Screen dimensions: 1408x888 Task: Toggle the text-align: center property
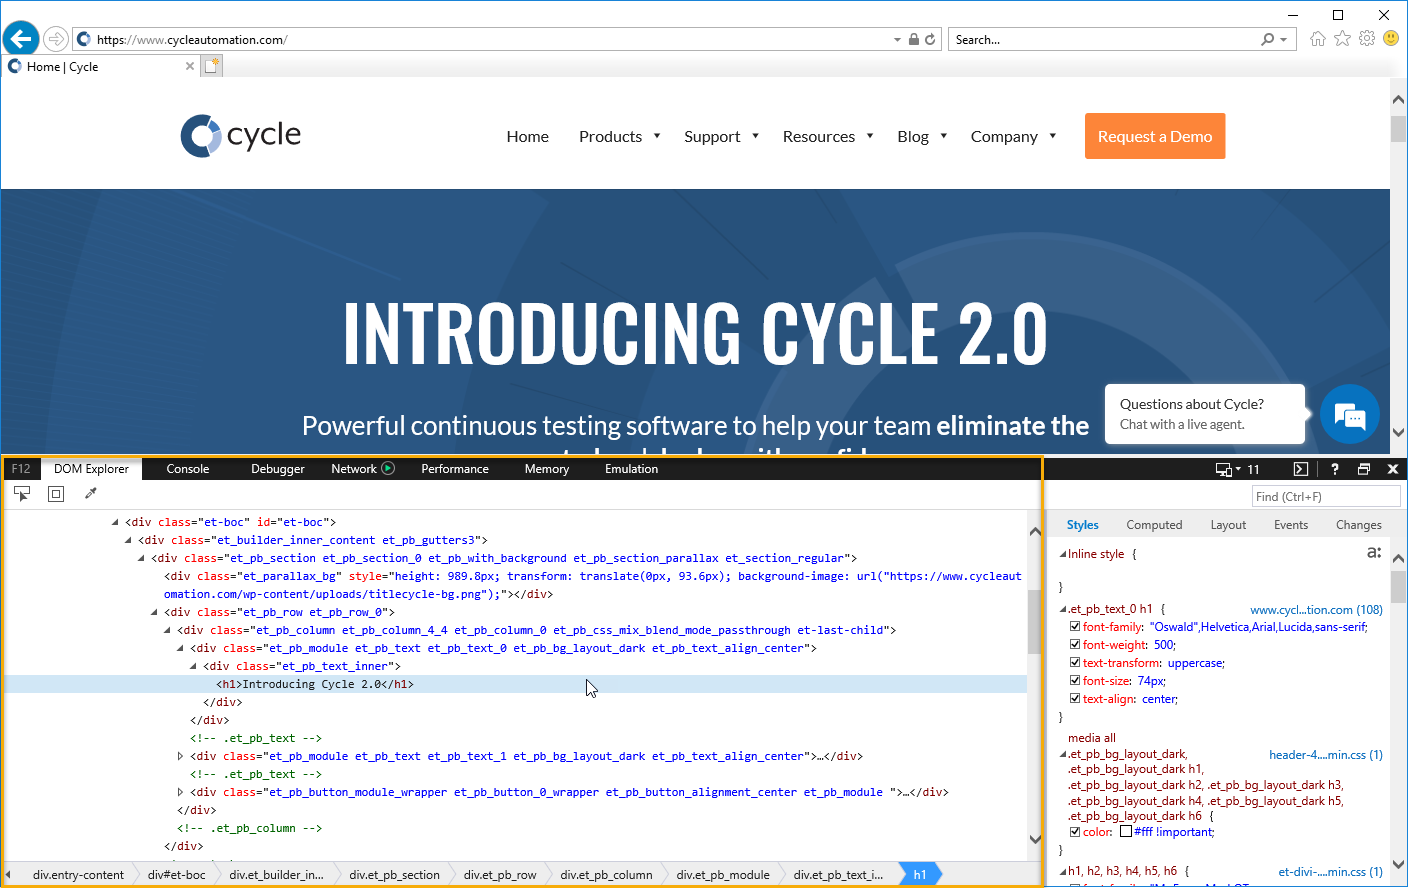(x=1075, y=699)
